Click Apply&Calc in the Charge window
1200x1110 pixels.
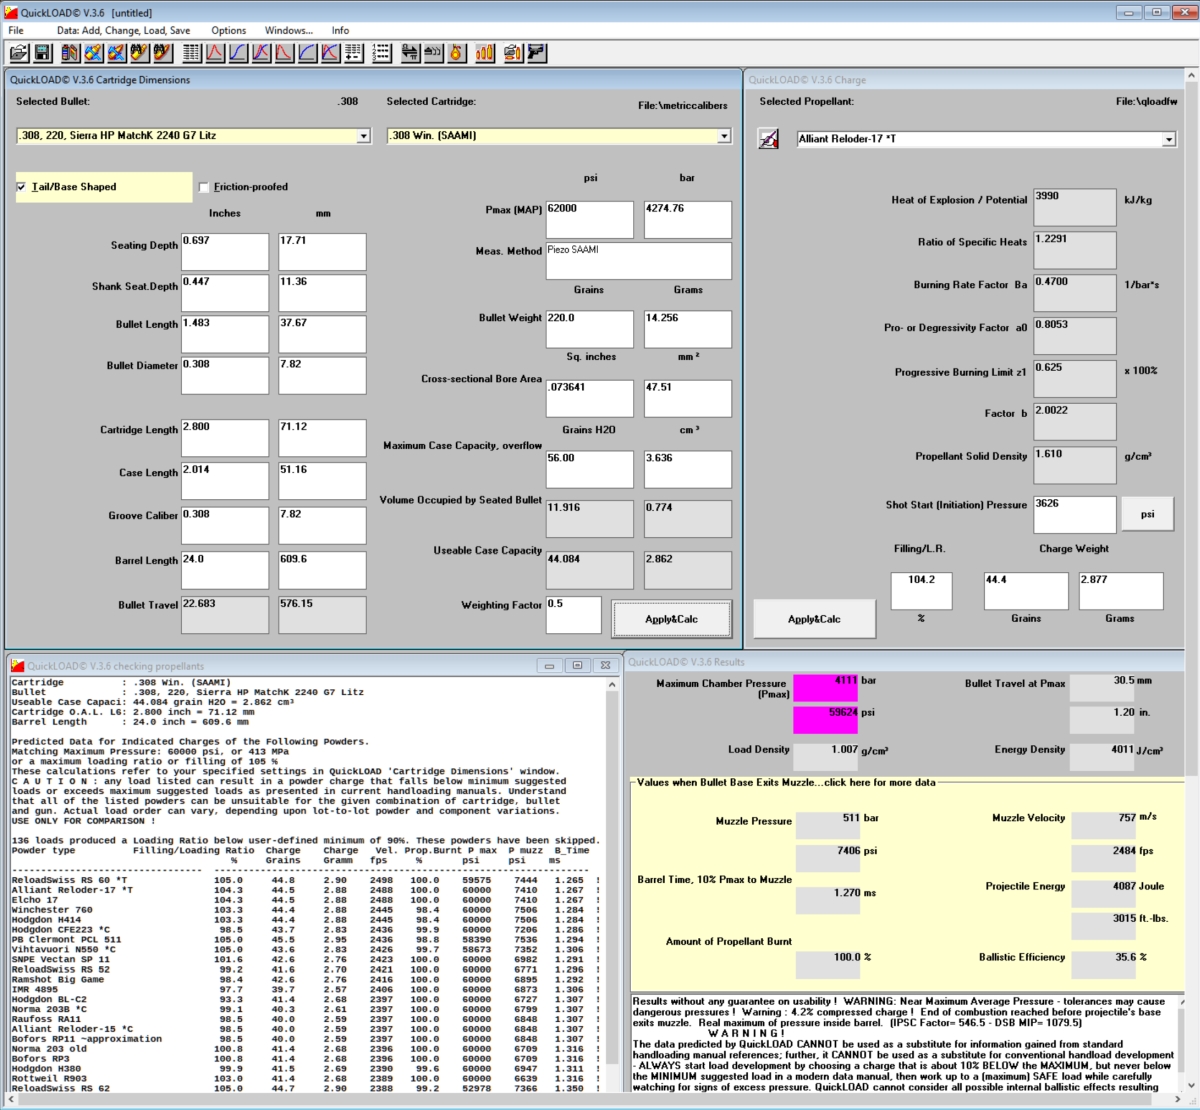pos(814,619)
